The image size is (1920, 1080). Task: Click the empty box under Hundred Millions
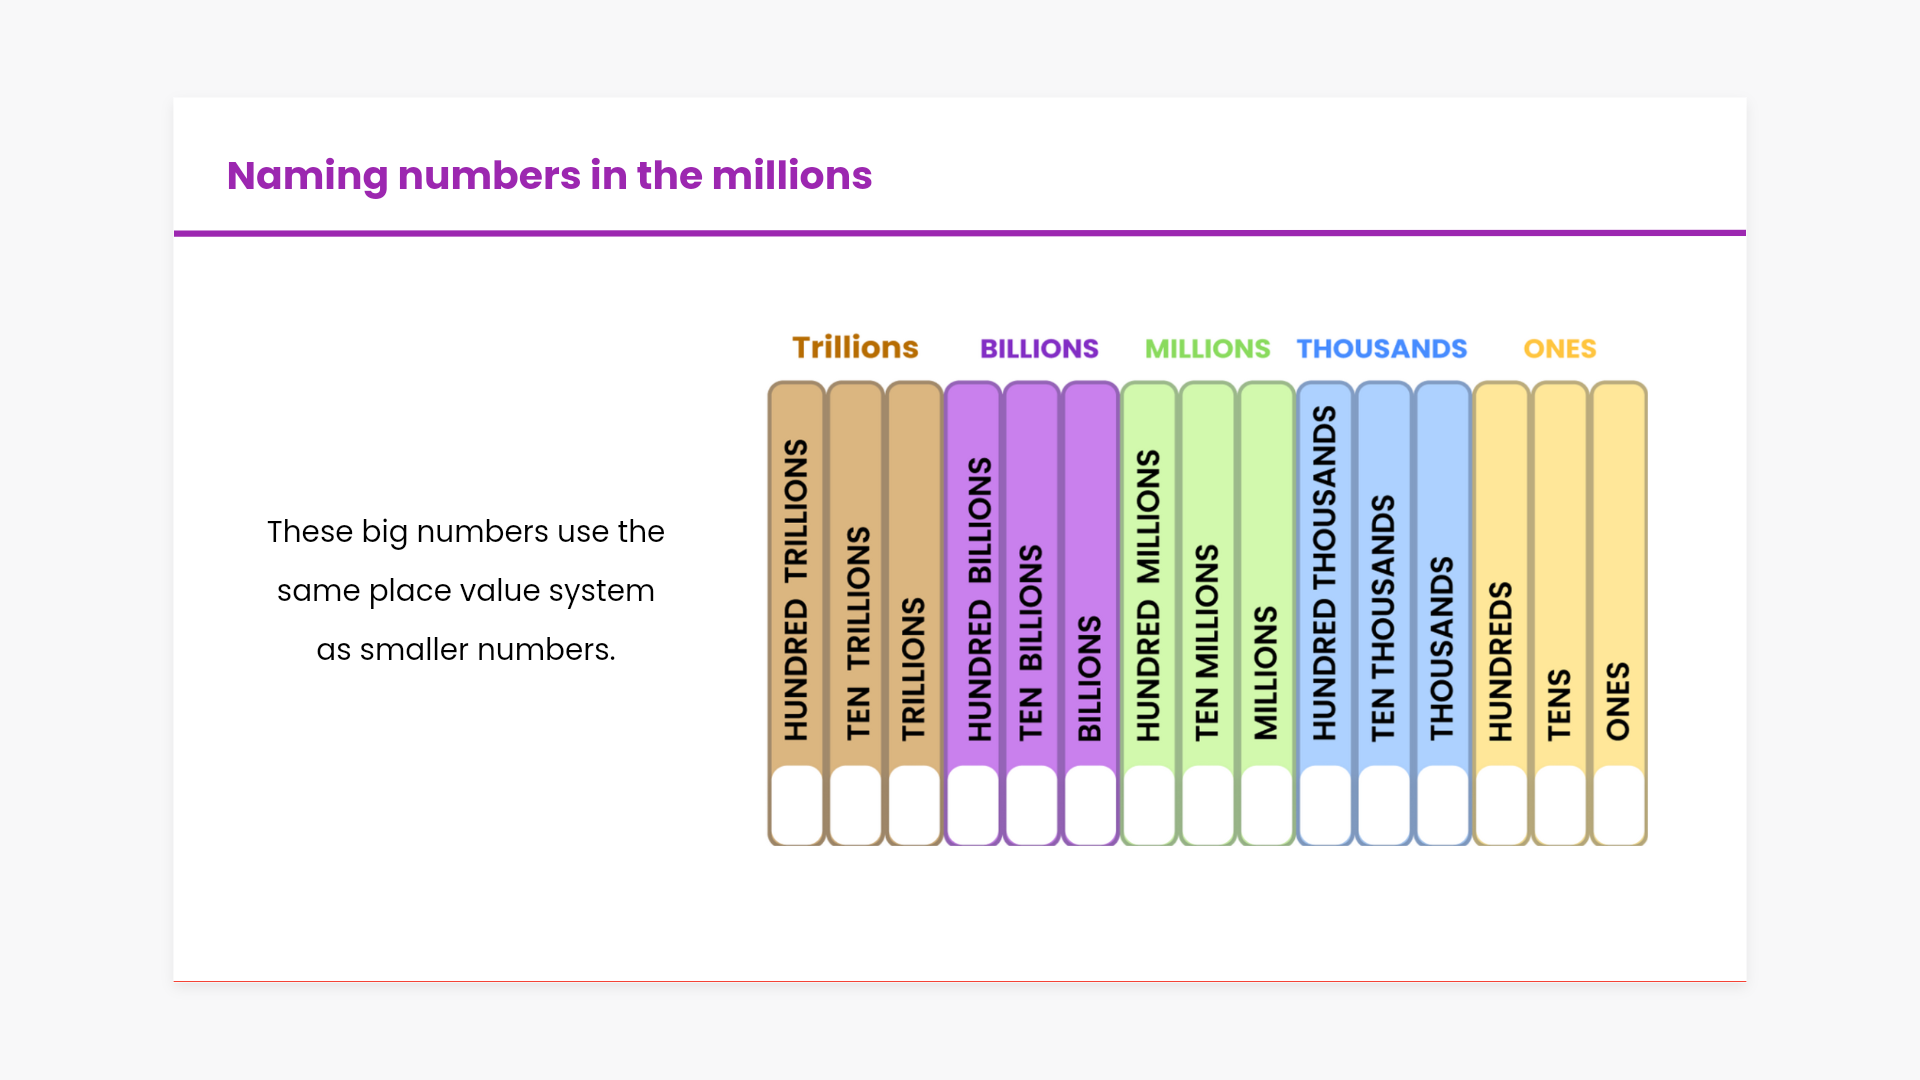pos(1149,805)
